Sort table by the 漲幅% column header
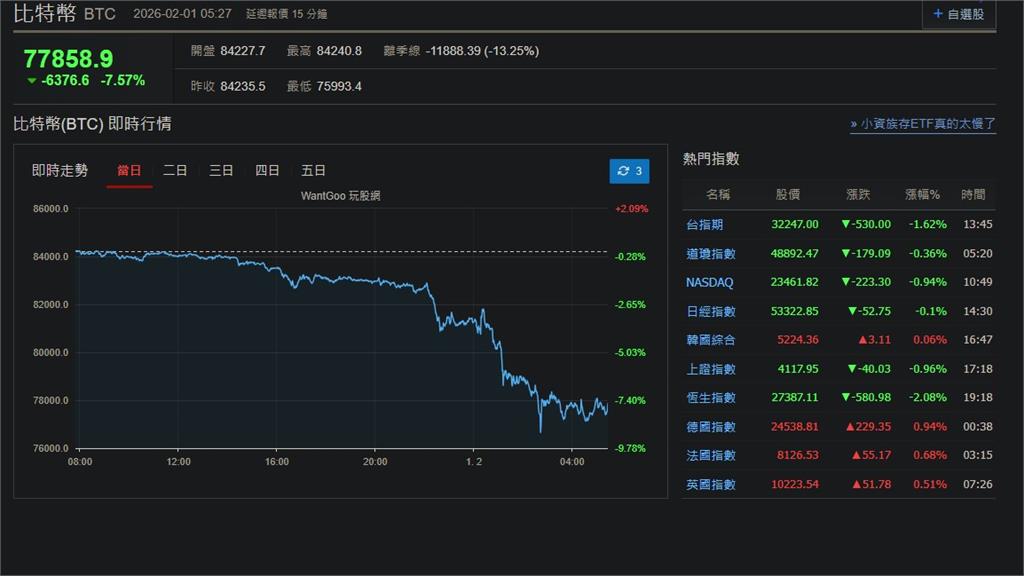The width and height of the screenshot is (1024, 576). coord(922,194)
